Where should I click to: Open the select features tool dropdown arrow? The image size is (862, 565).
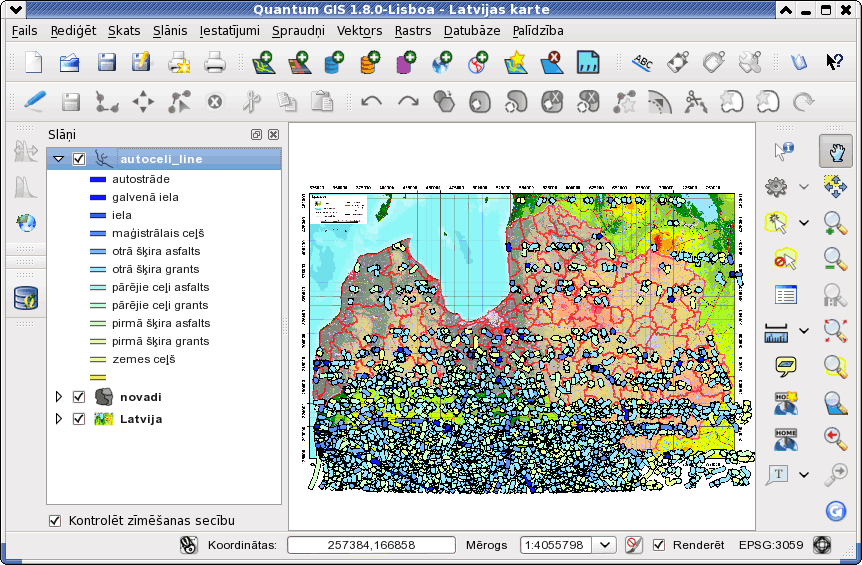coord(804,223)
